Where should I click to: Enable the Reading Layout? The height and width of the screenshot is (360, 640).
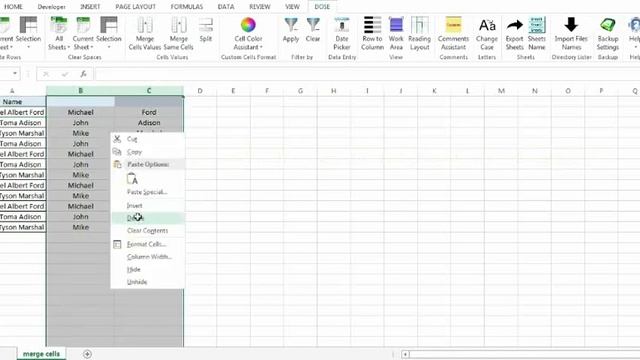coord(419,34)
